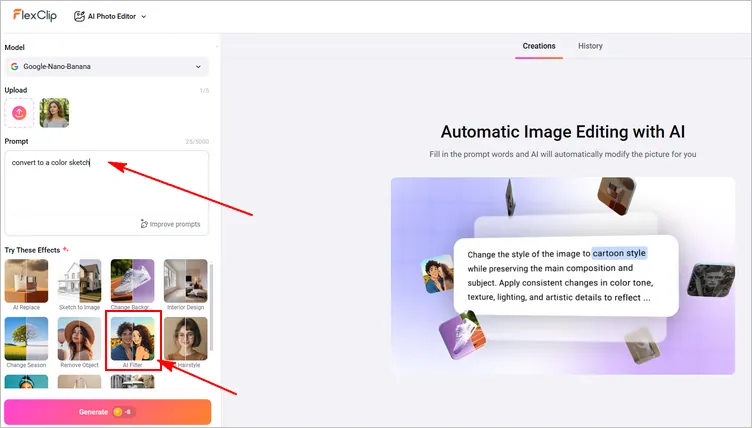This screenshot has width=752, height=428.
Task: Apply the Change Season effect
Action: (25, 340)
